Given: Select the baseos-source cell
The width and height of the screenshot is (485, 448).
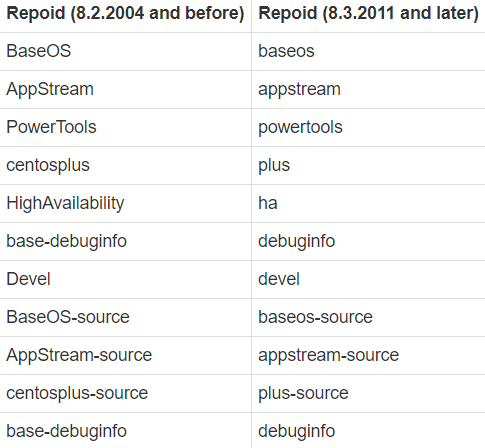Looking at the screenshot, I should point(368,317).
